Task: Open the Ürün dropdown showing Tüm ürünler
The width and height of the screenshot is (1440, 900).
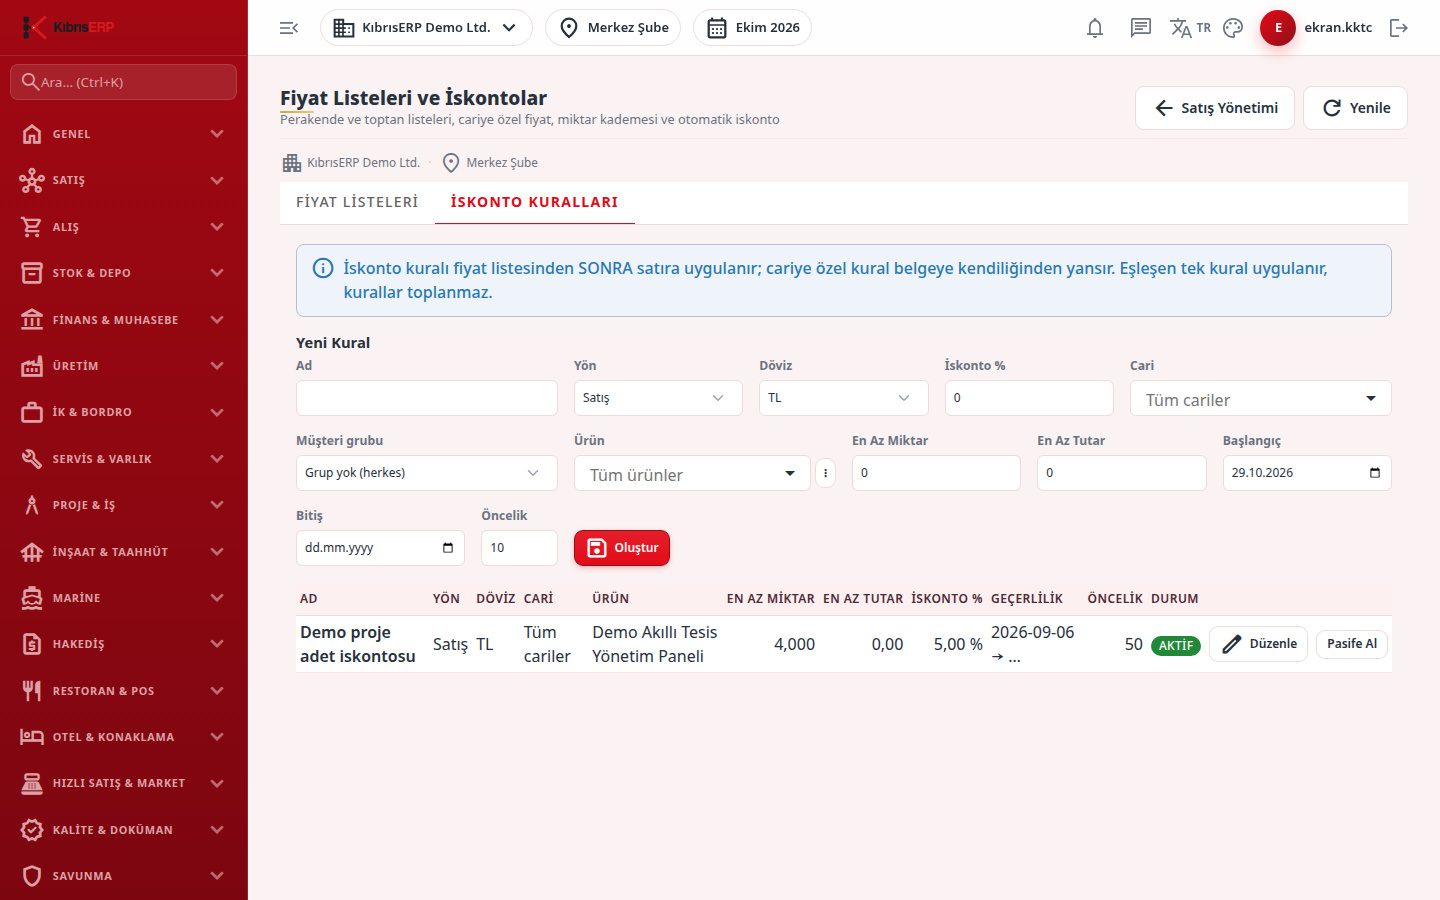Action: coord(692,474)
